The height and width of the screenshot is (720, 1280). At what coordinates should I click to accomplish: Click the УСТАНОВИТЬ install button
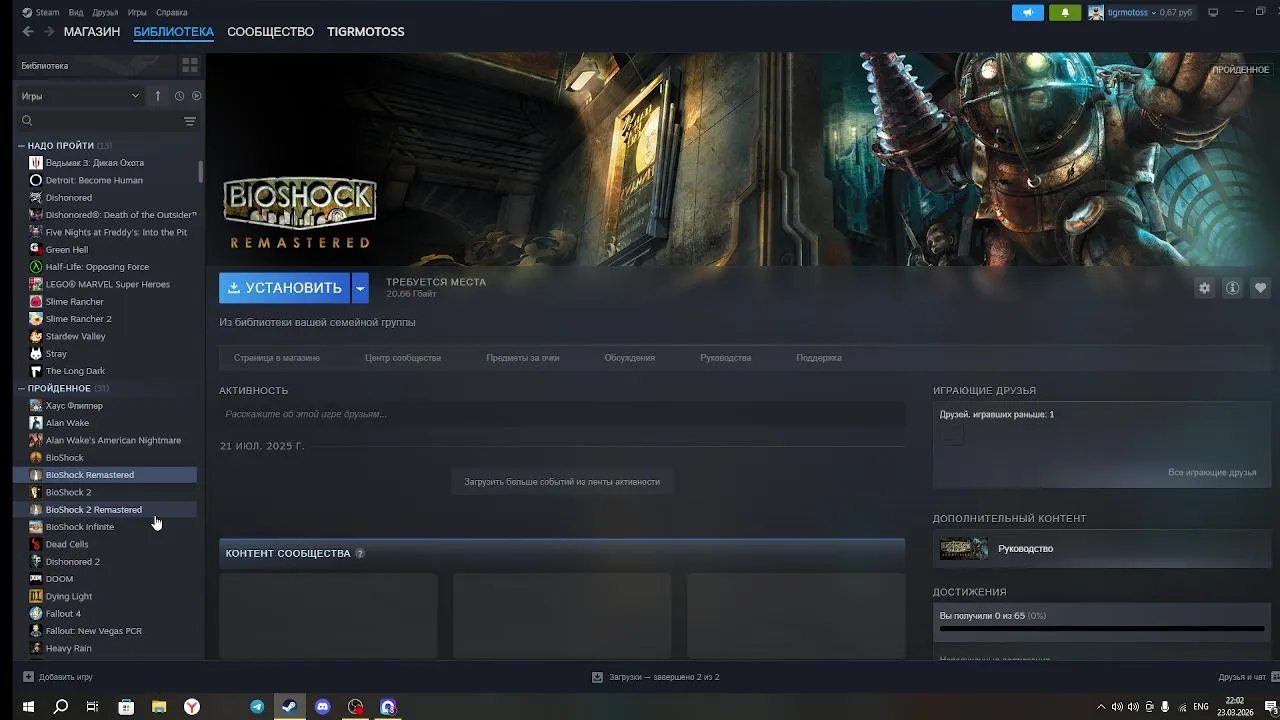point(285,288)
